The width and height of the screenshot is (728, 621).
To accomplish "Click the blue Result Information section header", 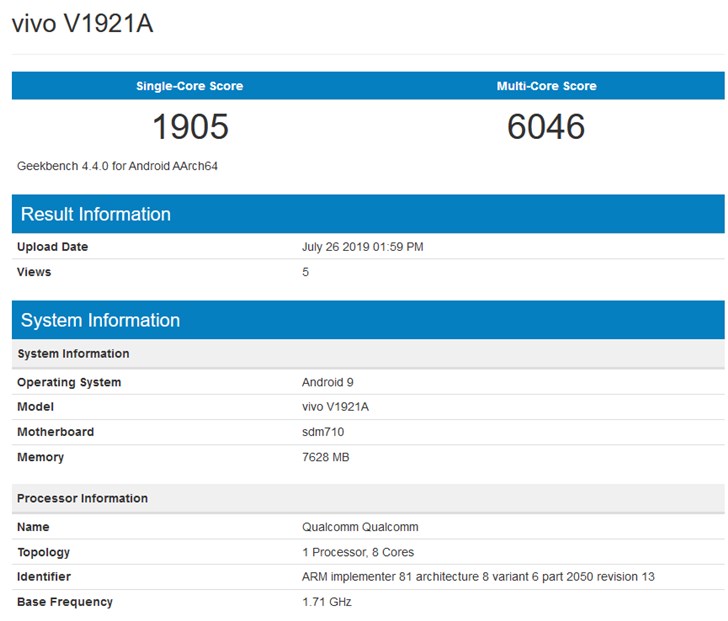I will [x=96, y=214].
